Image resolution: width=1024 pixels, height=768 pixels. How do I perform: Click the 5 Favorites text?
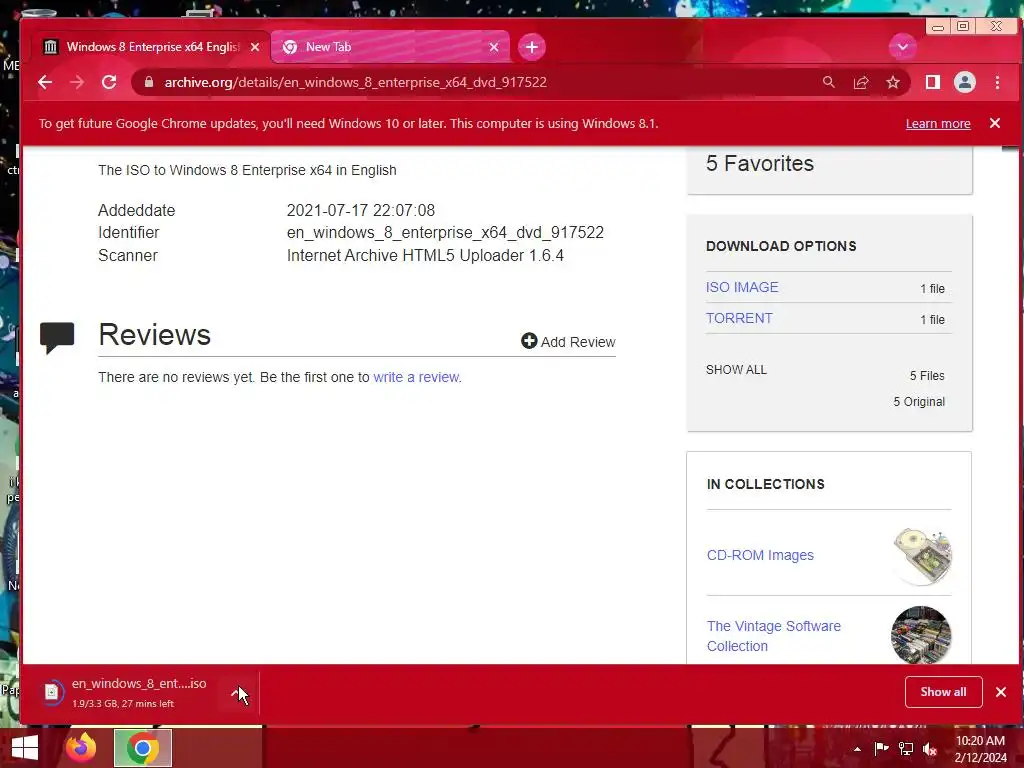tap(760, 163)
